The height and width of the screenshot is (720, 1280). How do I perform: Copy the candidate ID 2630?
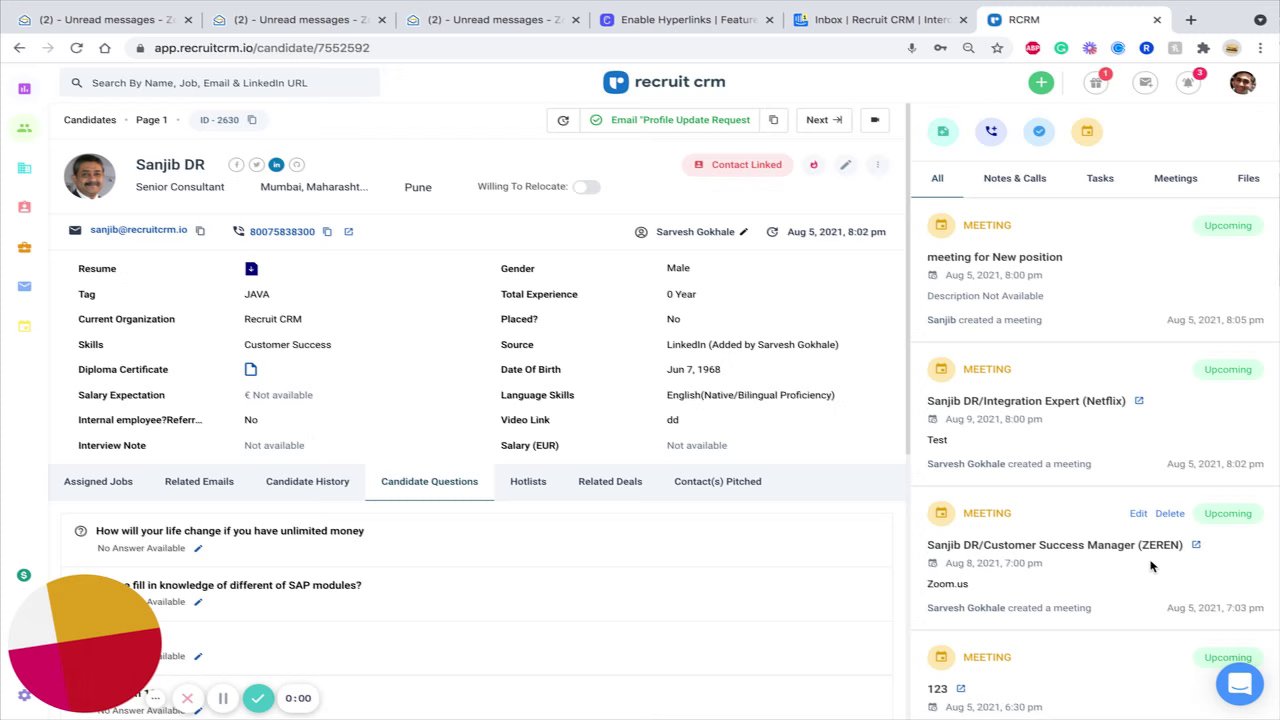coord(252,120)
